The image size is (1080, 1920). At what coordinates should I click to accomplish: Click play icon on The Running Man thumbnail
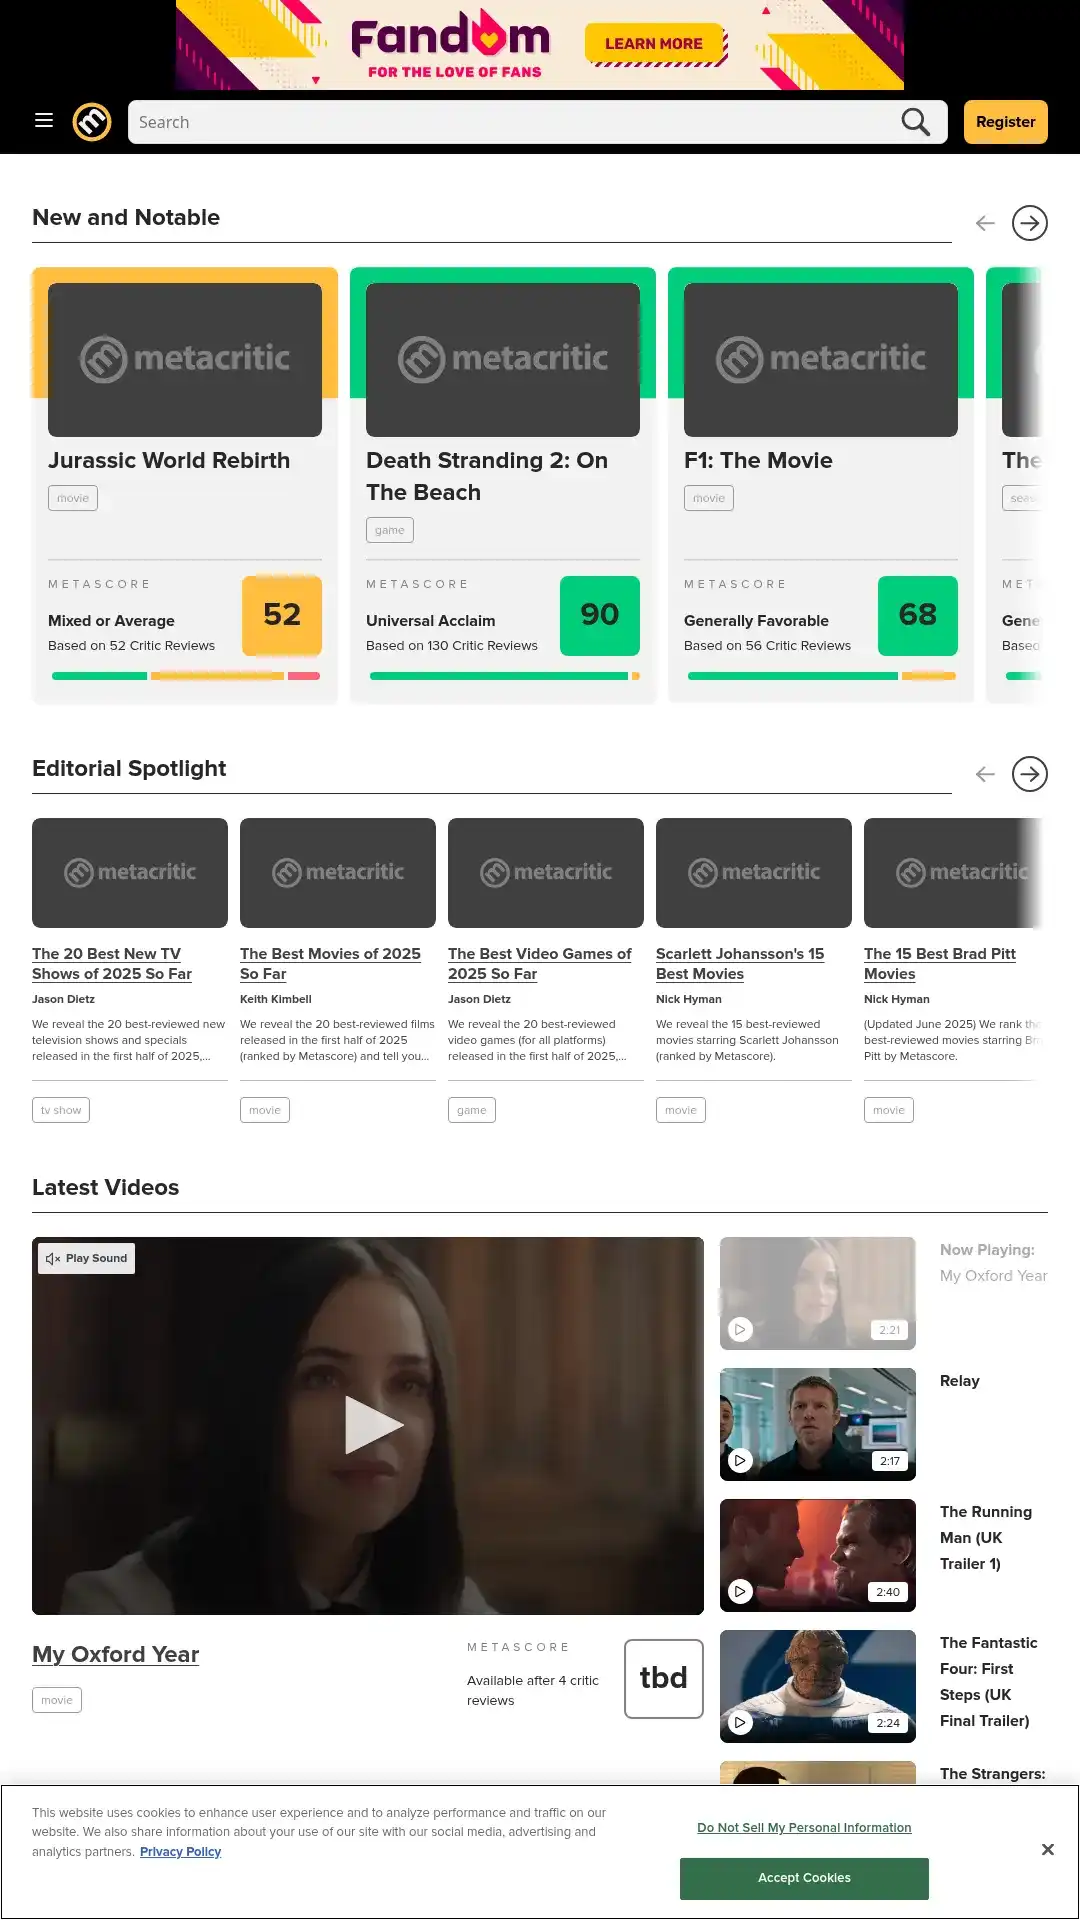(x=740, y=1591)
